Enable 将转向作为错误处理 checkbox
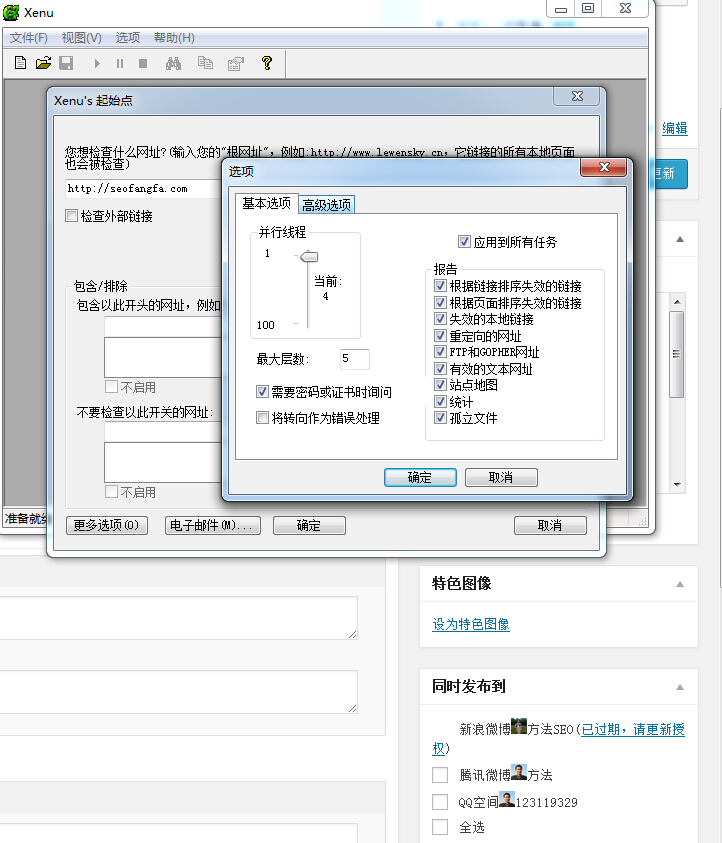The width and height of the screenshot is (722, 843). (262, 418)
